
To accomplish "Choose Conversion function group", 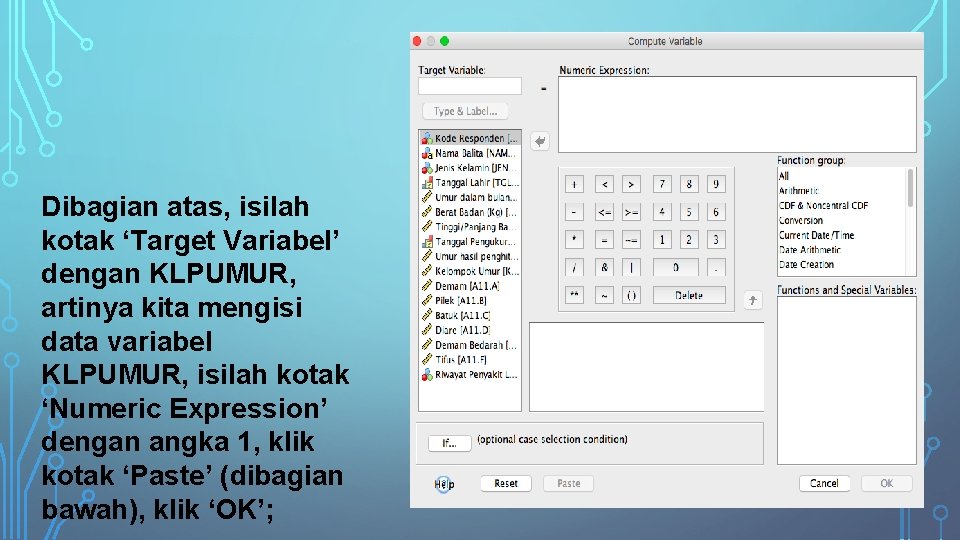I will point(842,220).
